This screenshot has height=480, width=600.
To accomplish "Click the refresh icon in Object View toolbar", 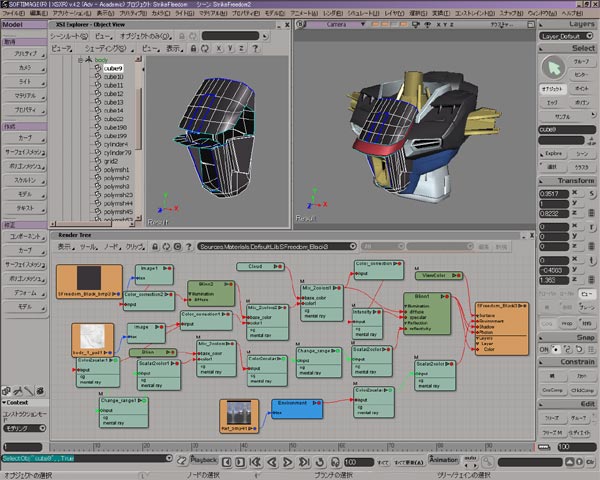I will [x=205, y=49].
